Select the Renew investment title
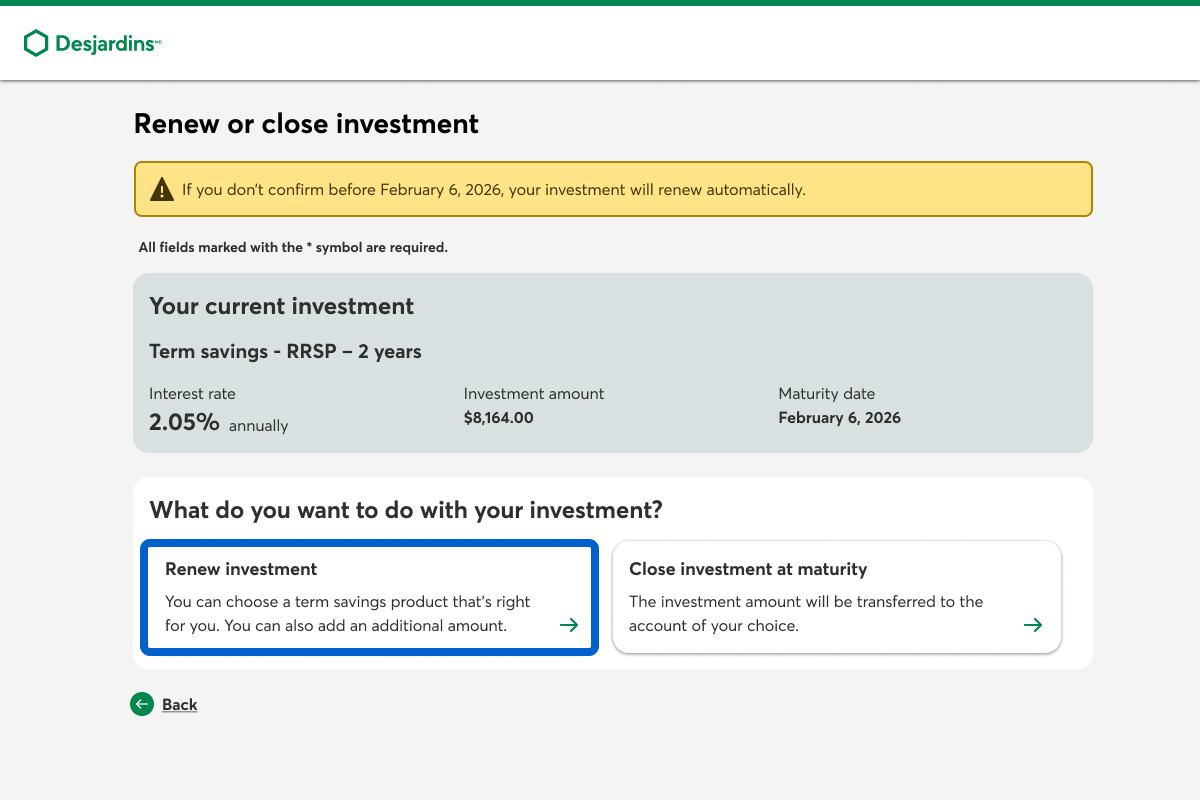1200x800 pixels. pyautogui.click(x=241, y=569)
